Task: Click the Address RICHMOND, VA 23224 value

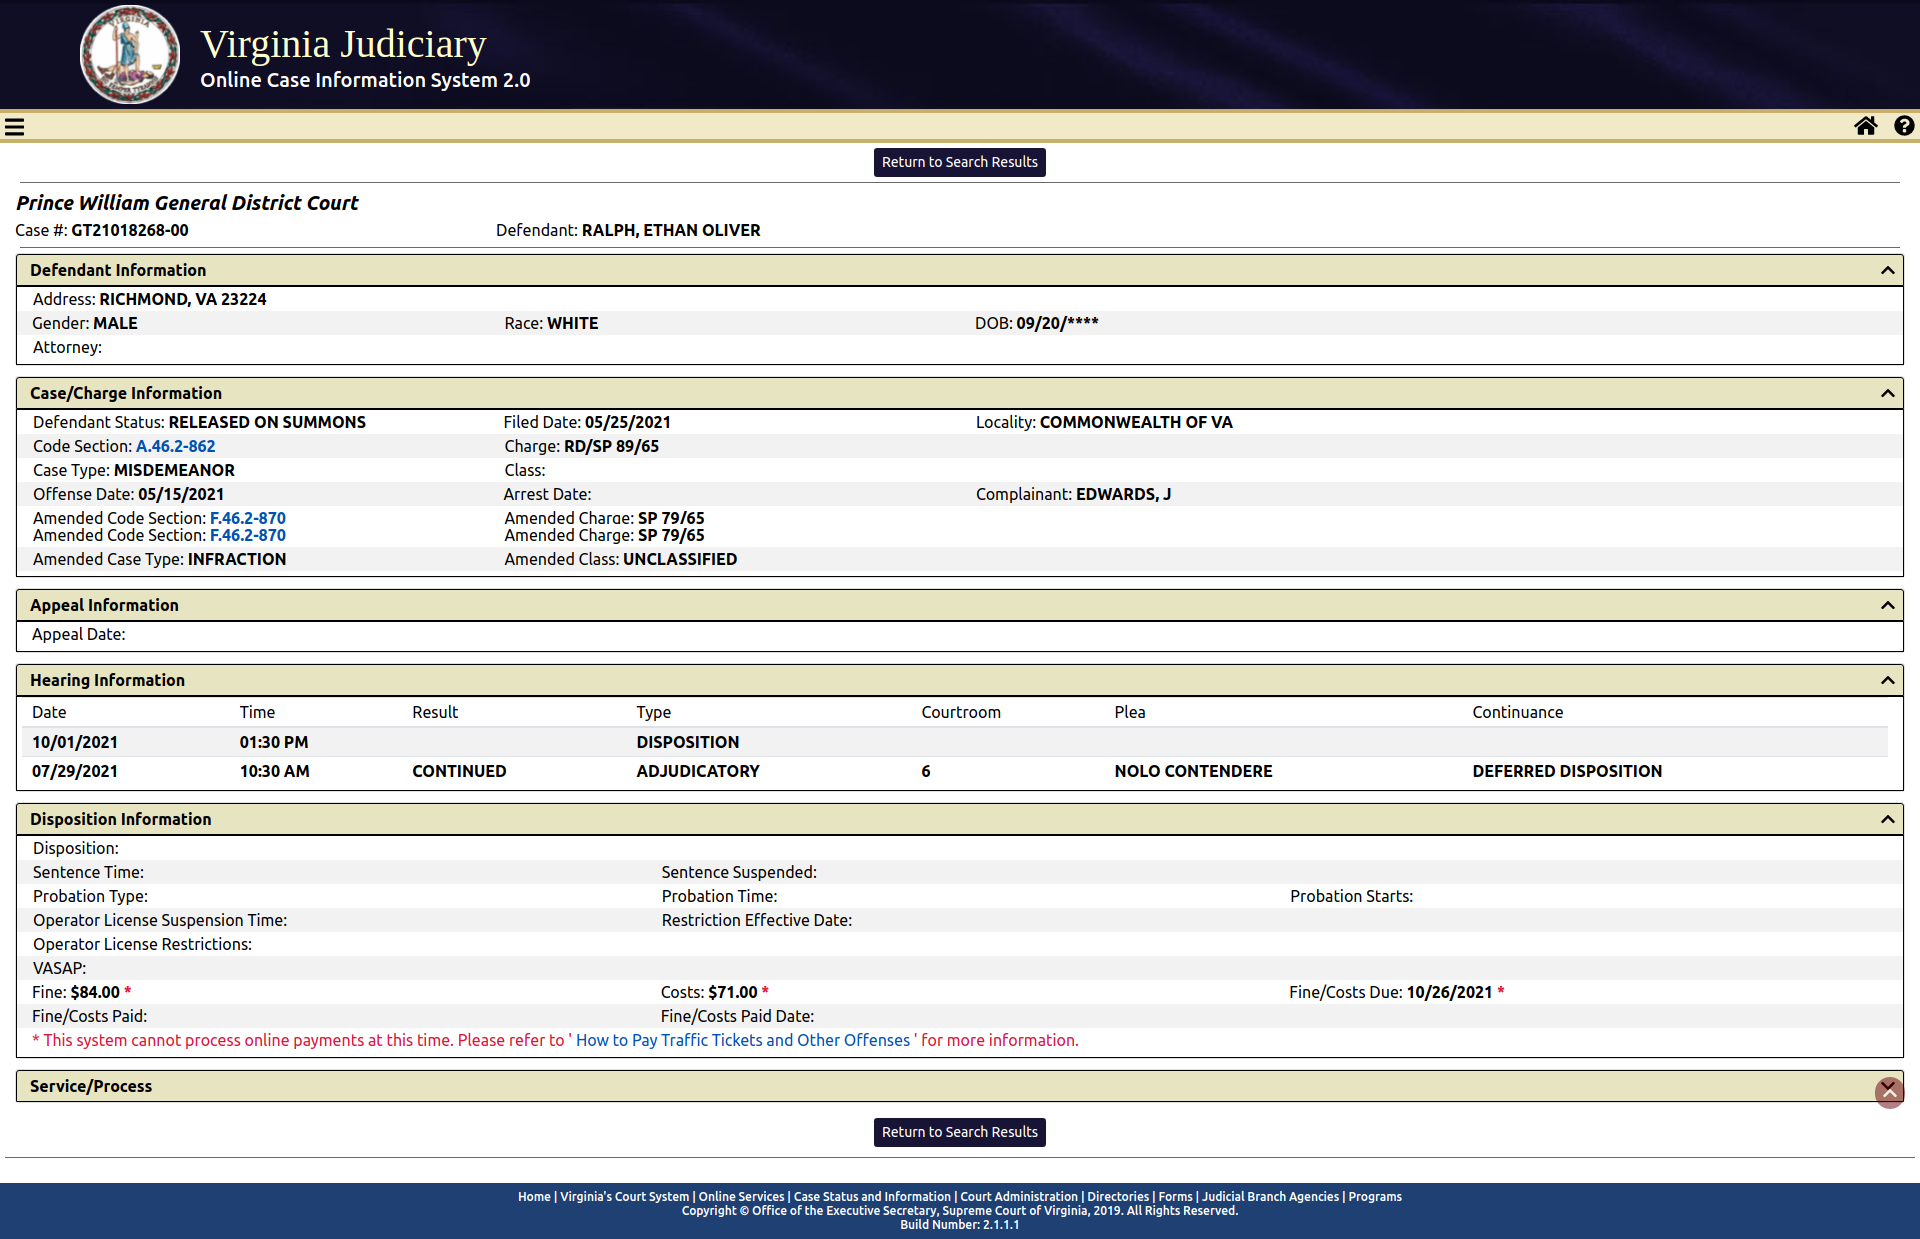Action: tap(183, 299)
